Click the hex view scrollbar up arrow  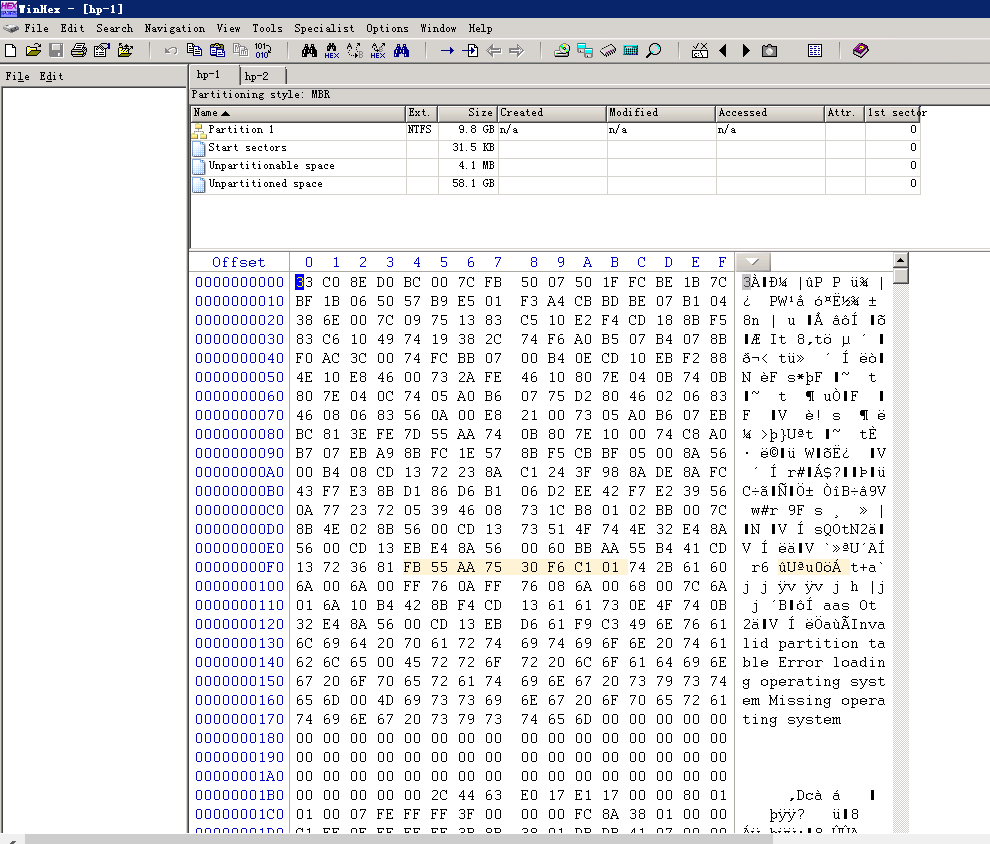pyautogui.click(x=901, y=260)
